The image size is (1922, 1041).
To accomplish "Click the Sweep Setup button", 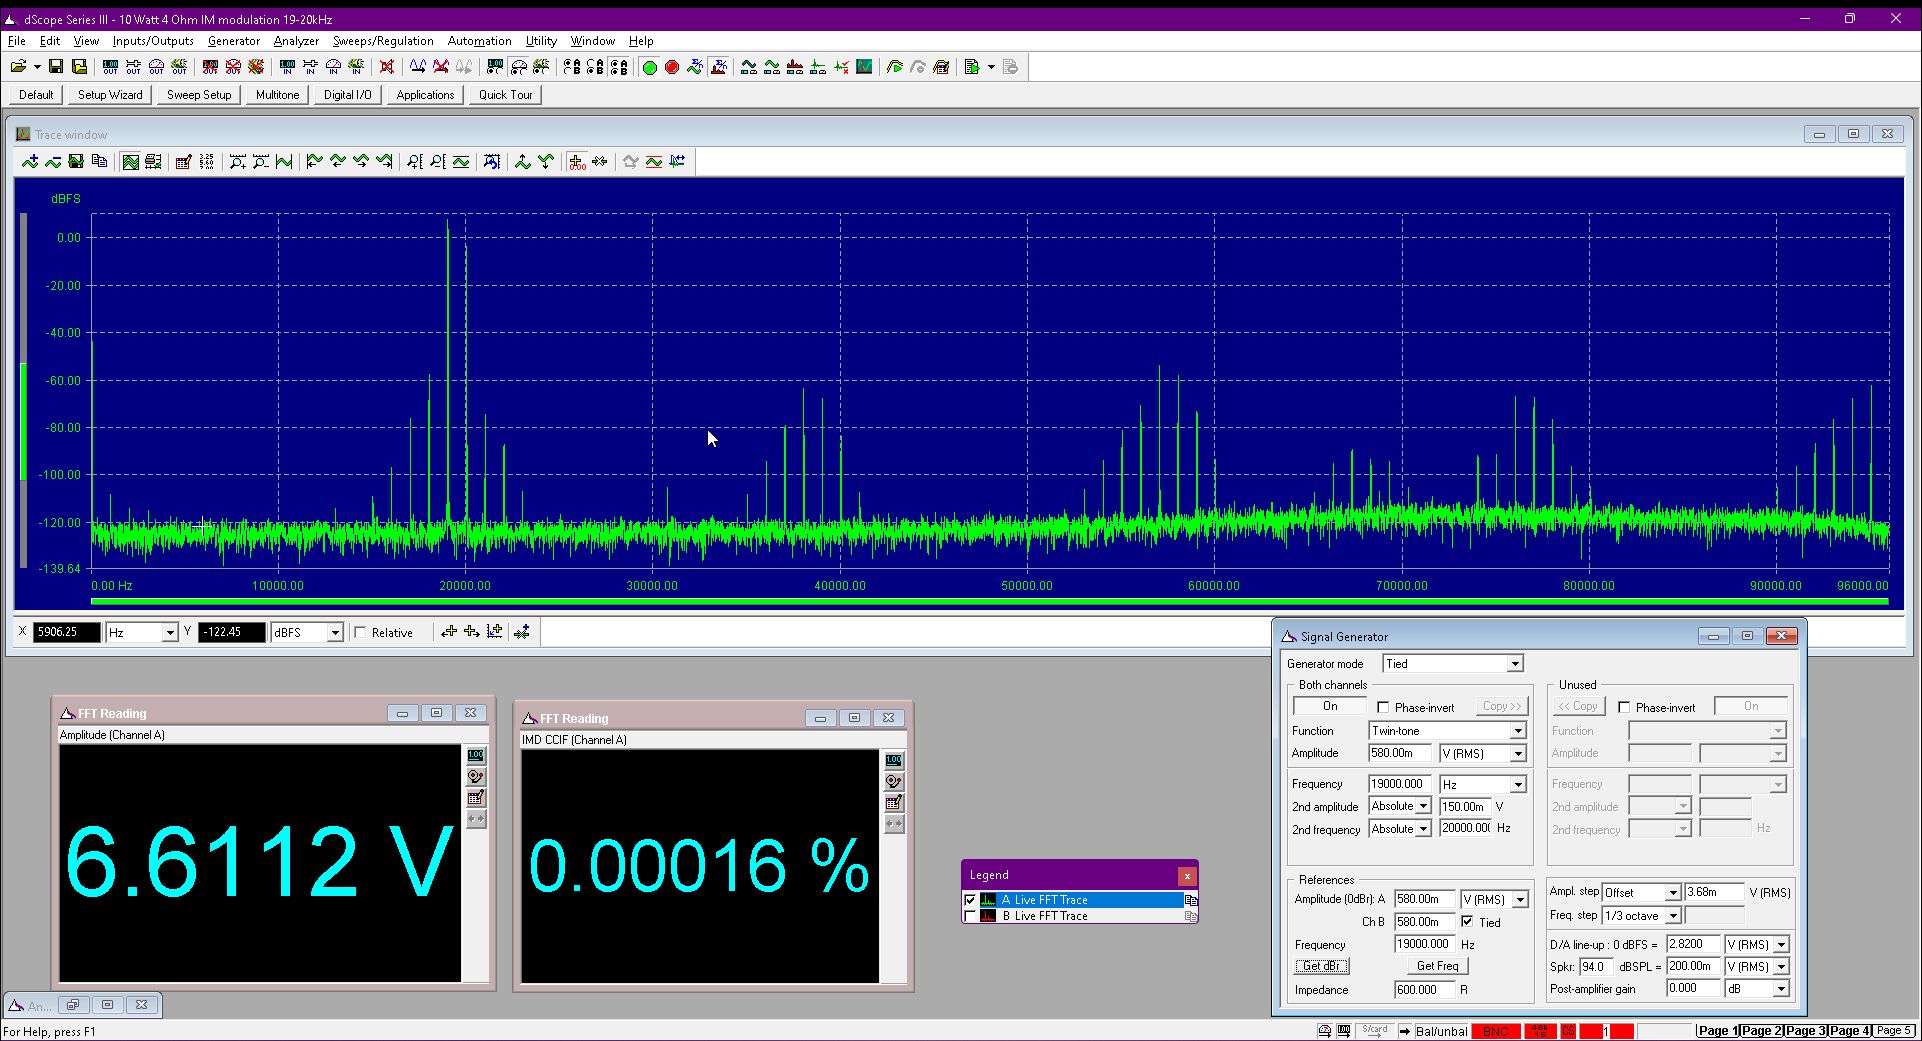I will (199, 95).
